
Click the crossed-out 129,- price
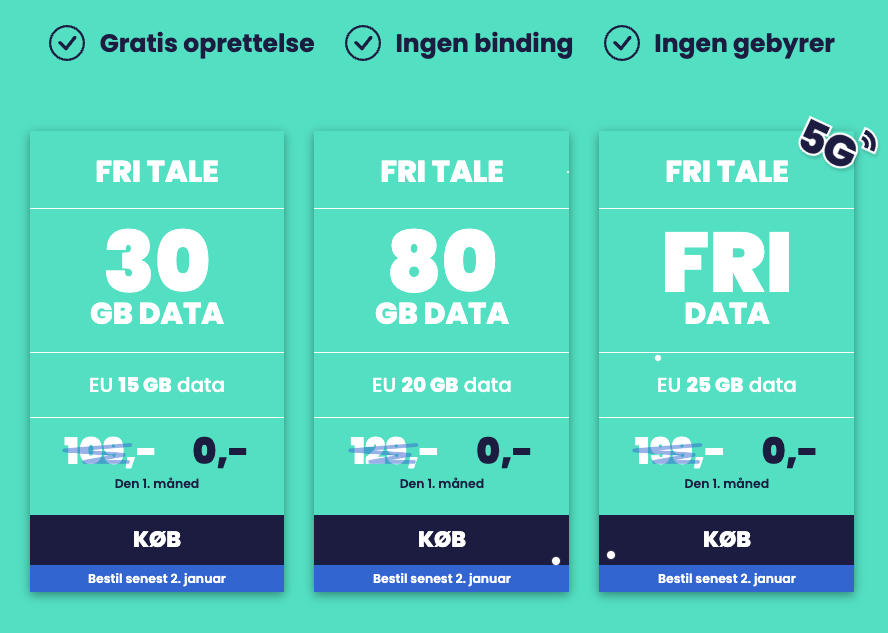point(394,451)
